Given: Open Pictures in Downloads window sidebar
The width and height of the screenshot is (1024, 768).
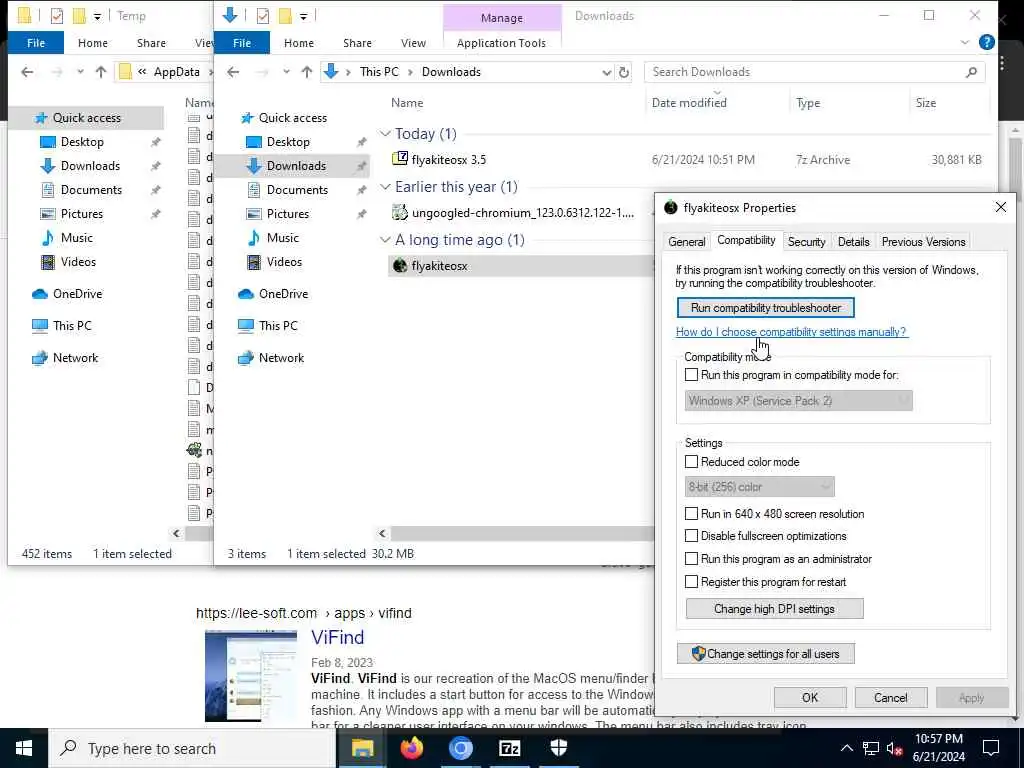Looking at the screenshot, I should click(287, 214).
